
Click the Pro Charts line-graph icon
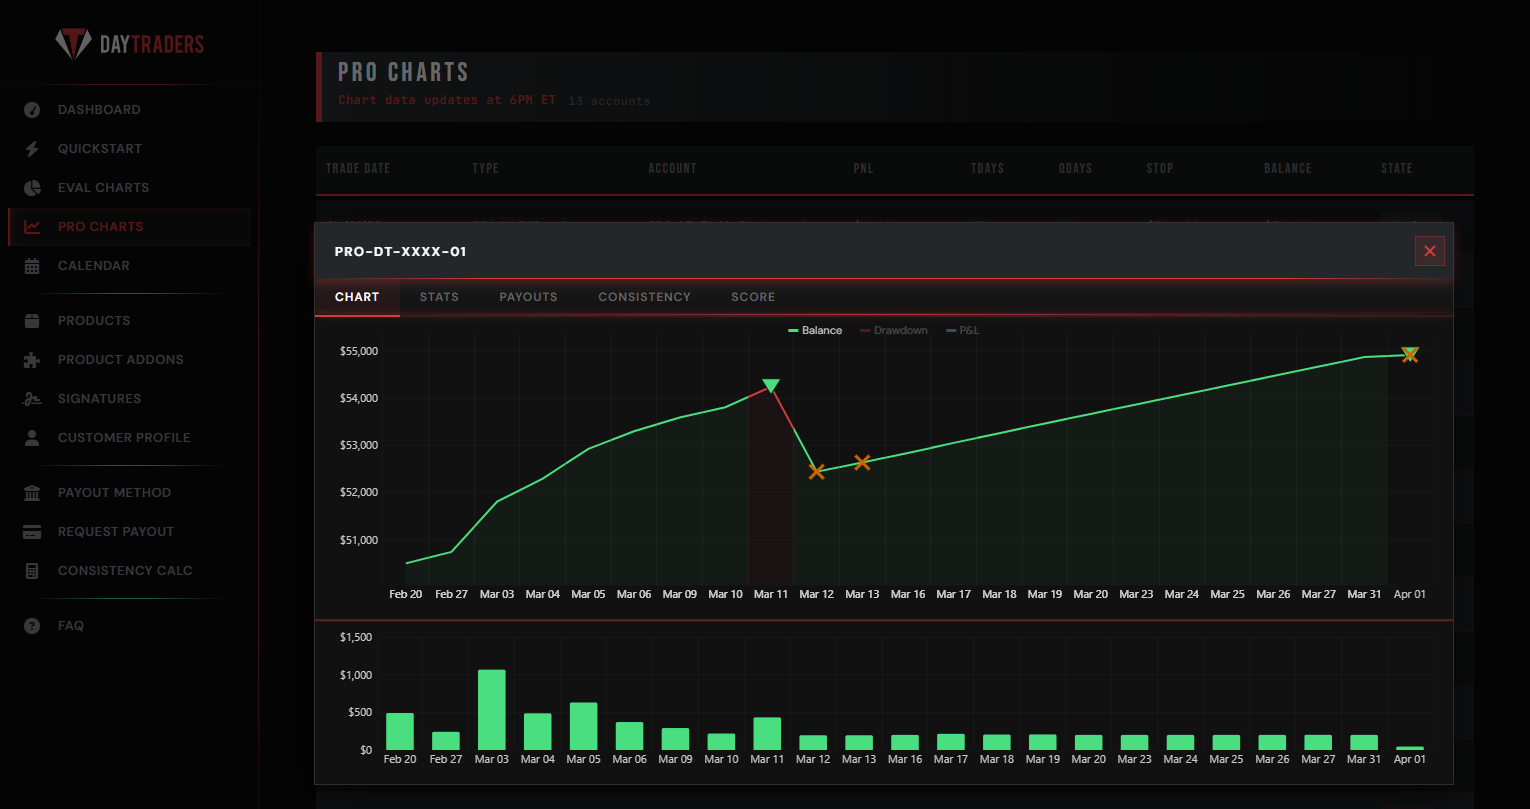(32, 227)
